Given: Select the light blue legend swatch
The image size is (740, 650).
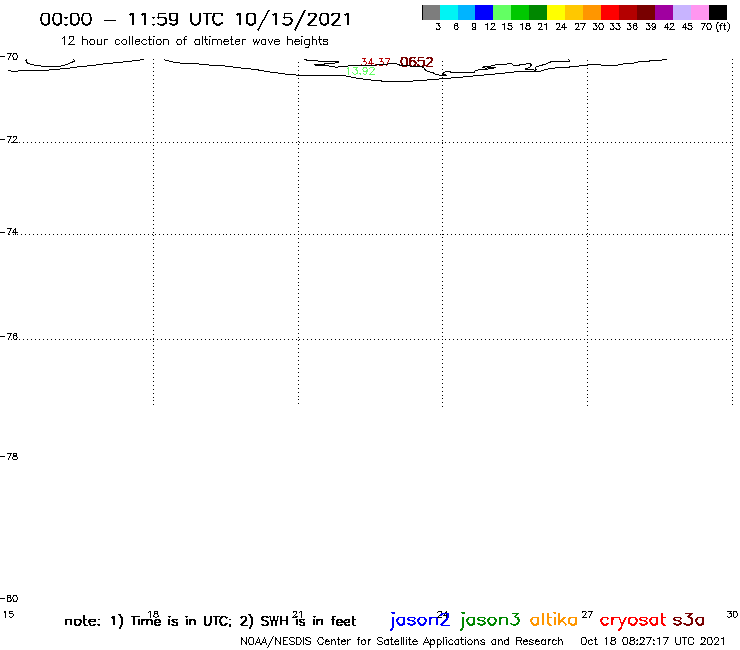Looking at the screenshot, I should (x=467, y=12).
